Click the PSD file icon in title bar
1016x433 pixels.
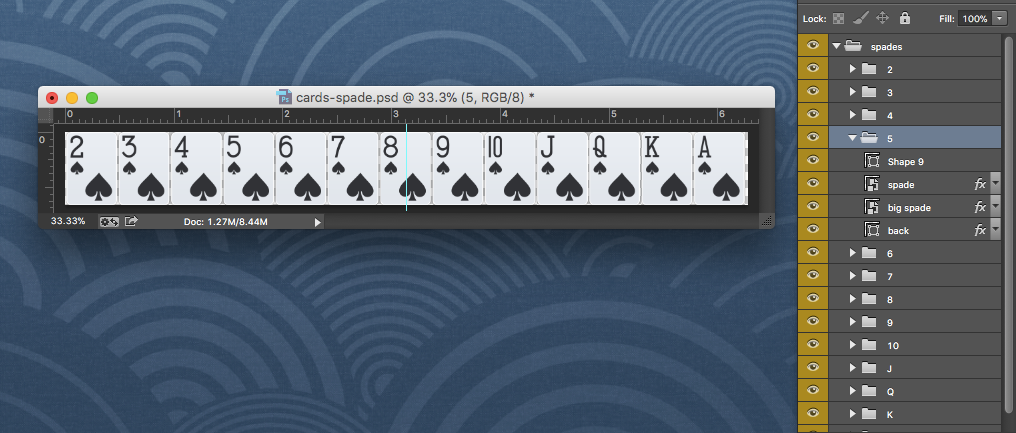[x=284, y=97]
